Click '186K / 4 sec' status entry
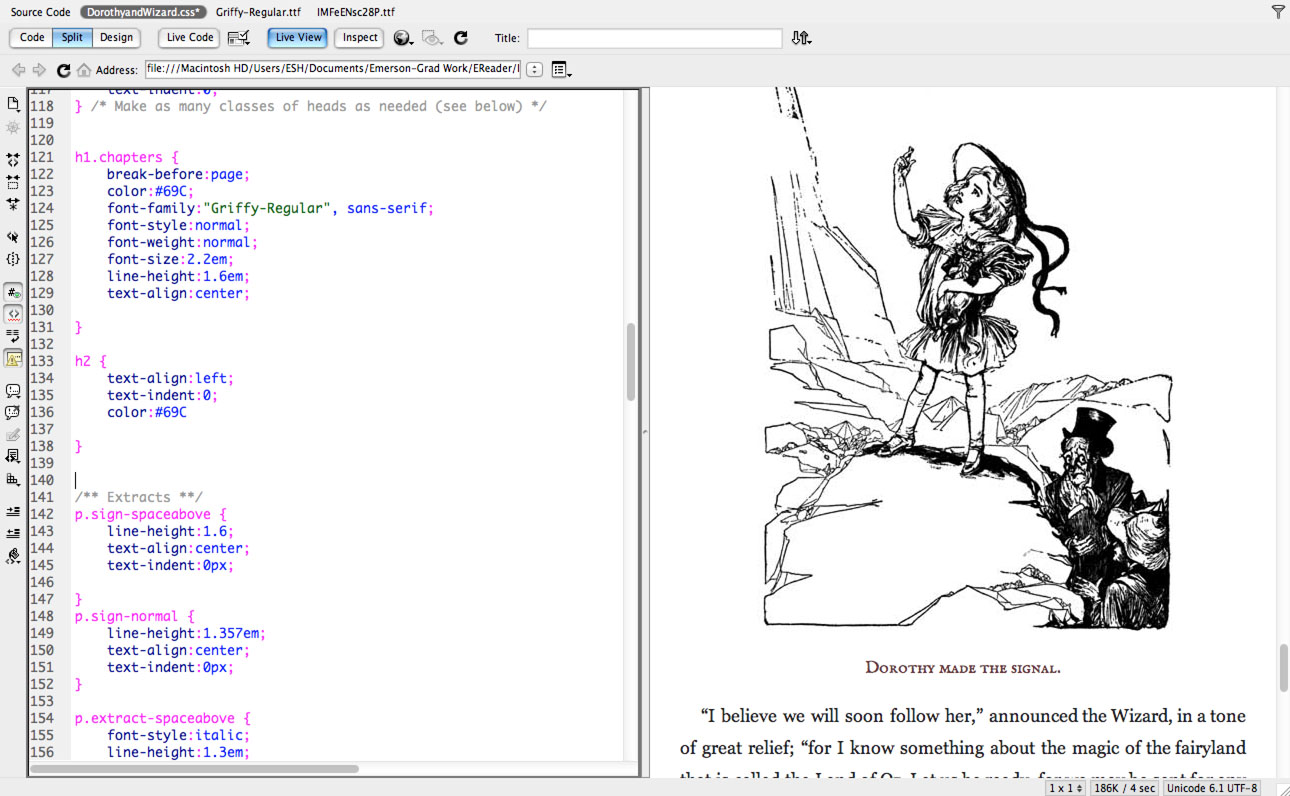Screen dimensions: 1290x796 [1125, 788]
